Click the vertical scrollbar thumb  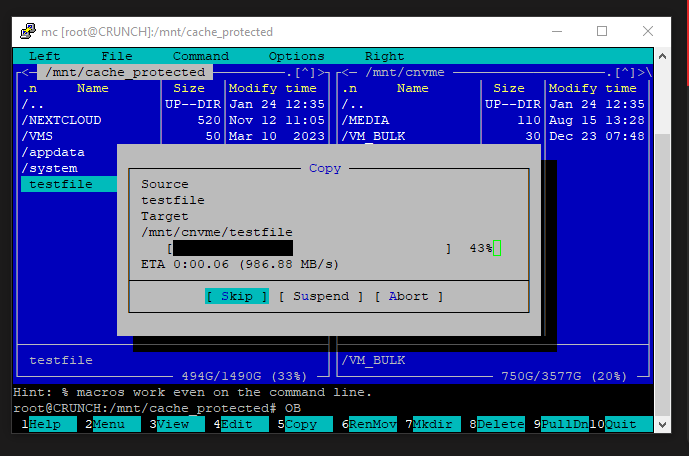click(x=662, y=275)
